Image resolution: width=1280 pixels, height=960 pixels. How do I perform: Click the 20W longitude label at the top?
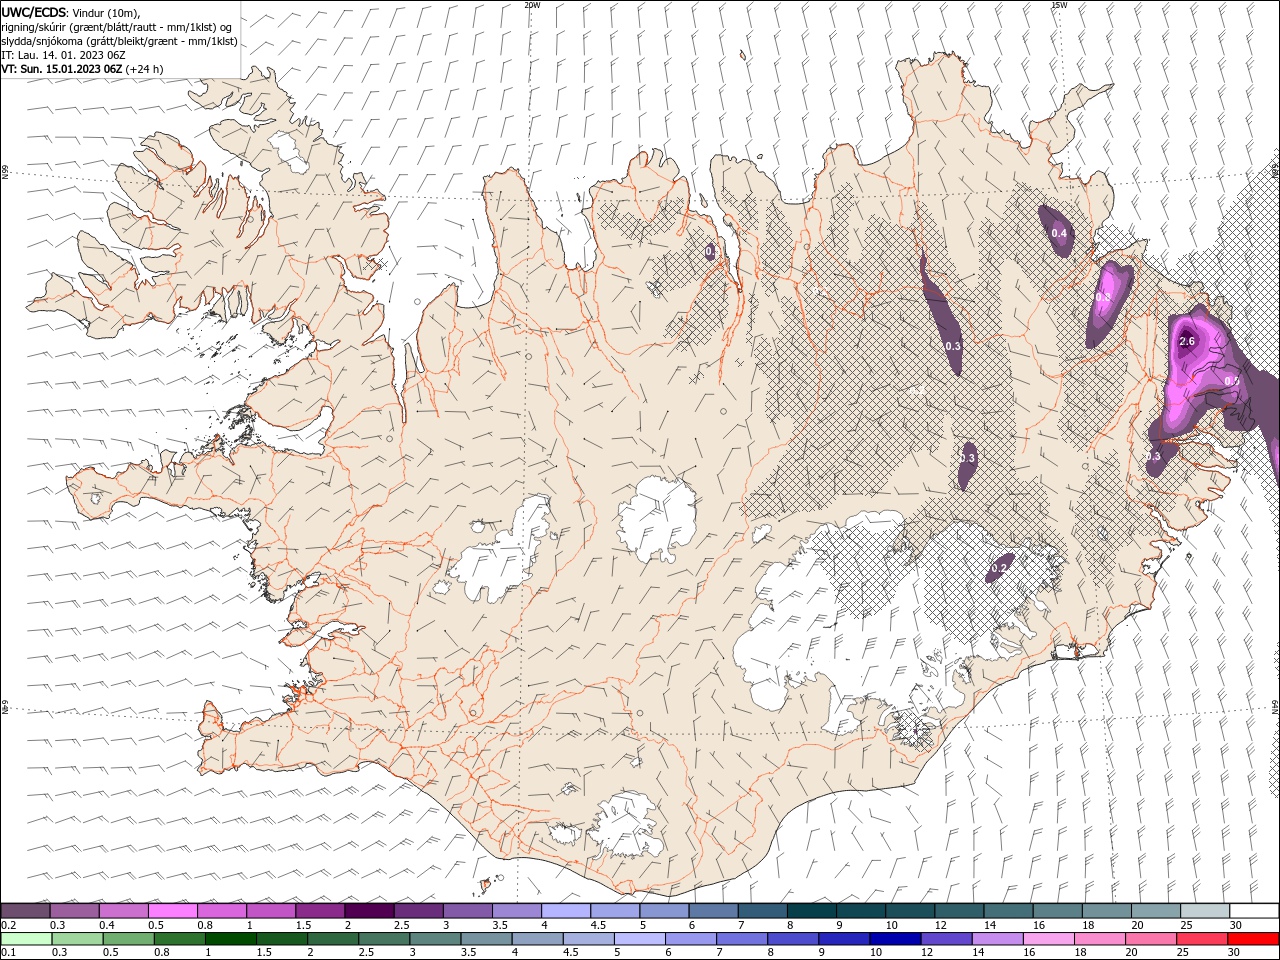(x=532, y=5)
